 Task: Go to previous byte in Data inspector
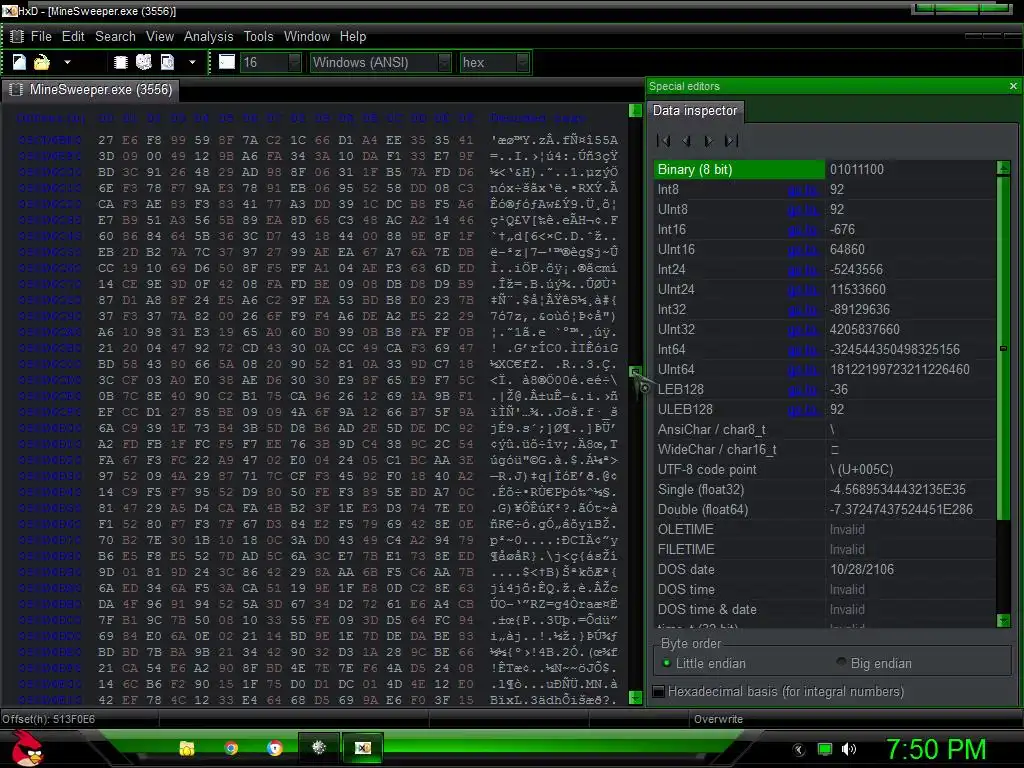[686, 140]
